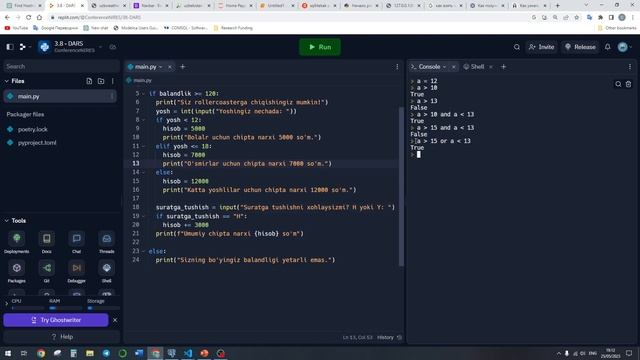This screenshot has width=640, height=360.
Task: Open File Explorer from the taskbar
Action: tap(90, 353)
